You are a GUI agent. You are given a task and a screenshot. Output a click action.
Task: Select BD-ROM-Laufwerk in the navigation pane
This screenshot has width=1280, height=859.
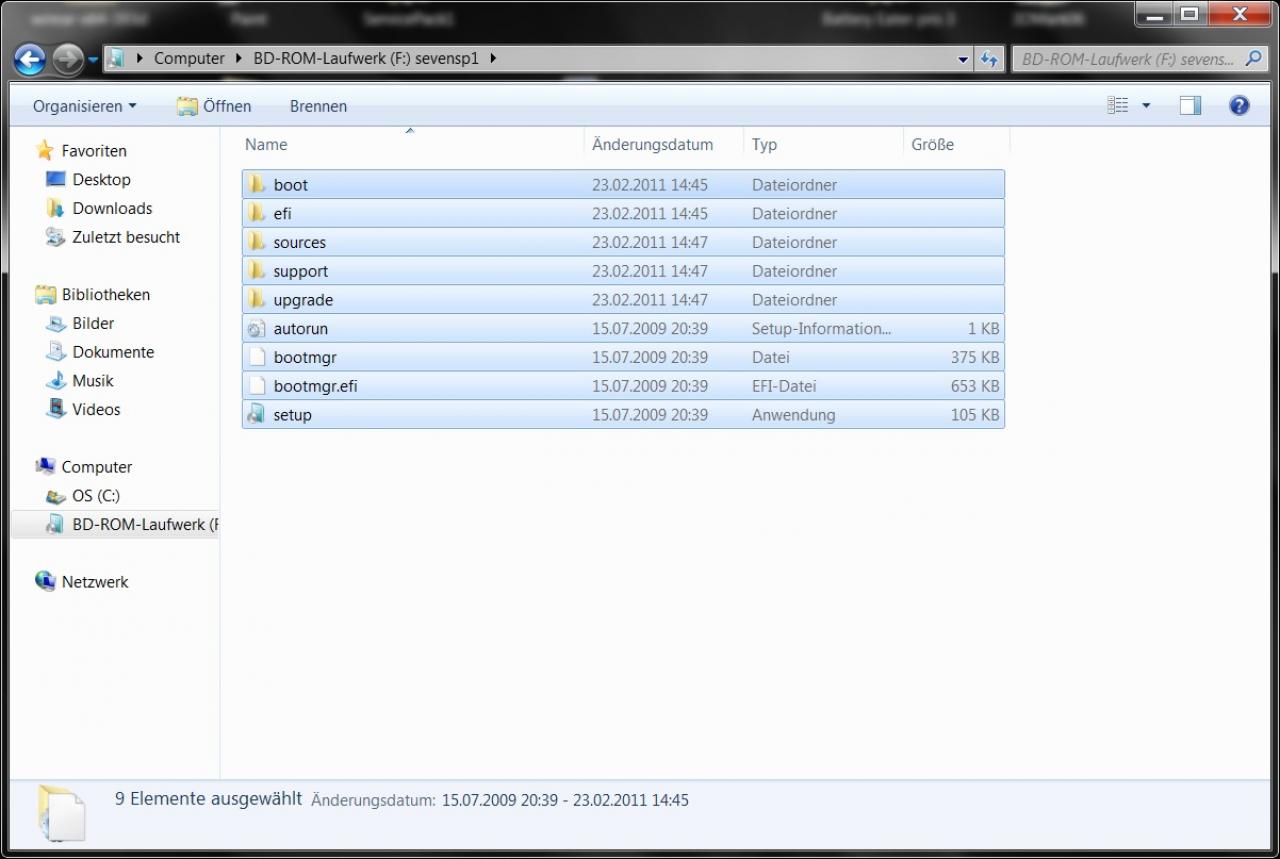pos(145,524)
